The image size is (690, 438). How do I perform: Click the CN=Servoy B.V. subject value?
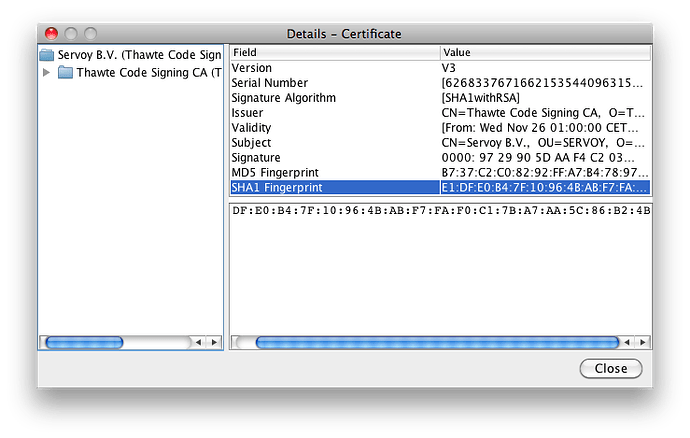pyautogui.click(x=543, y=143)
